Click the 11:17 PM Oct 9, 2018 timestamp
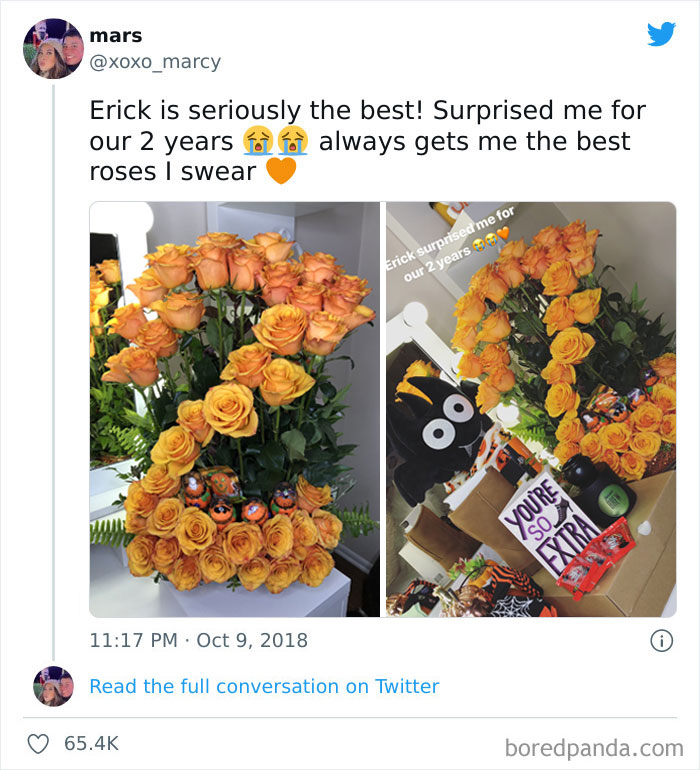700x770 pixels. 199,640
